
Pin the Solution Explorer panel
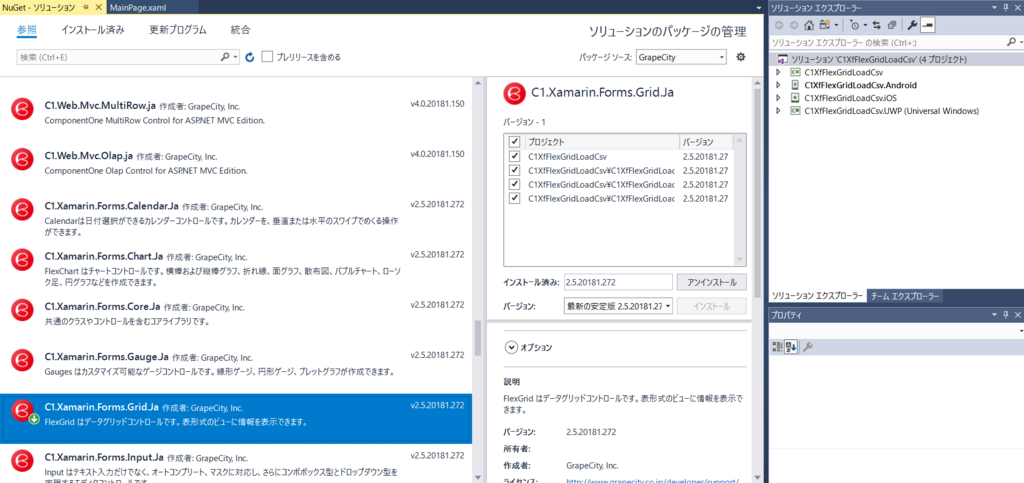[1005, 8]
